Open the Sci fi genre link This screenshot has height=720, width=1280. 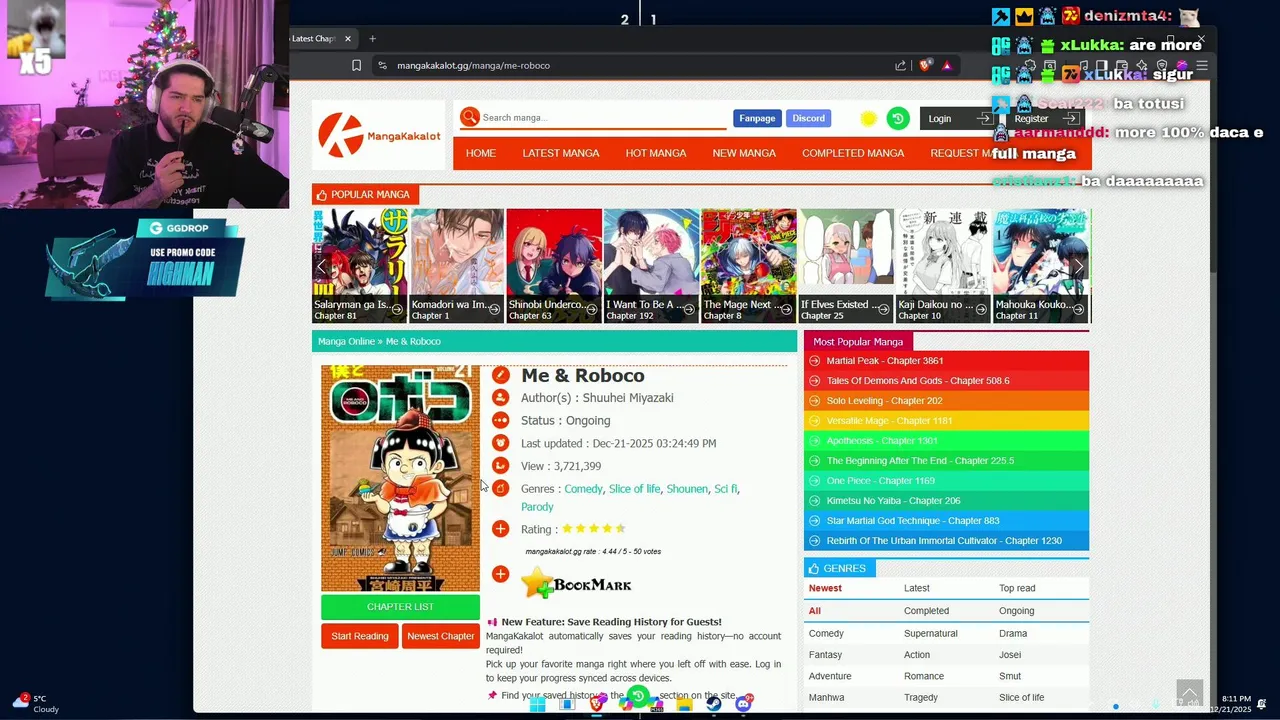pyautogui.click(x=725, y=489)
